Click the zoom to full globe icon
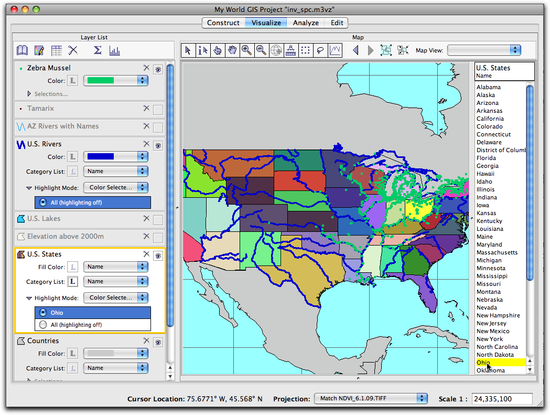Image resolution: width=550 pixels, height=415 pixels. [x=276, y=51]
